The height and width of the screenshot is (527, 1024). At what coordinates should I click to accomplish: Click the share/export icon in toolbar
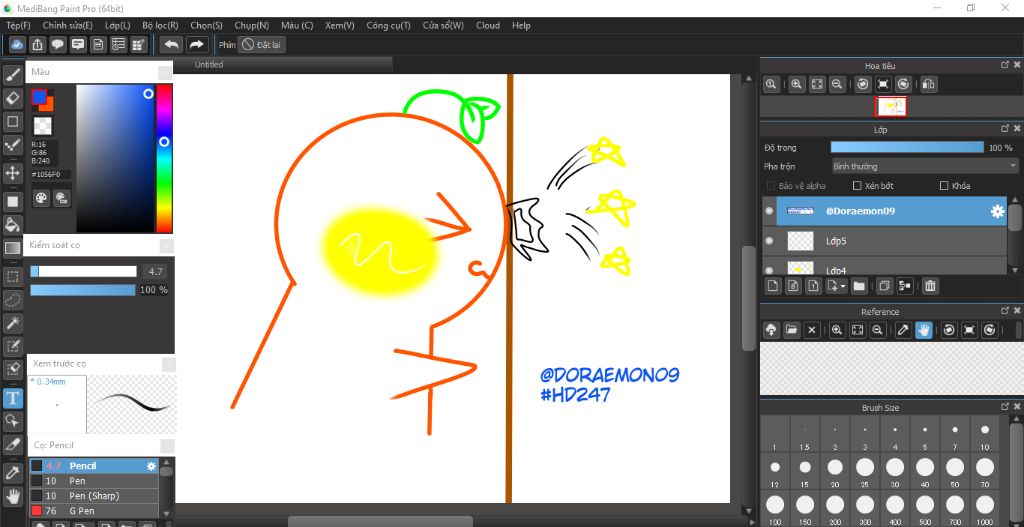[x=37, y=44]
